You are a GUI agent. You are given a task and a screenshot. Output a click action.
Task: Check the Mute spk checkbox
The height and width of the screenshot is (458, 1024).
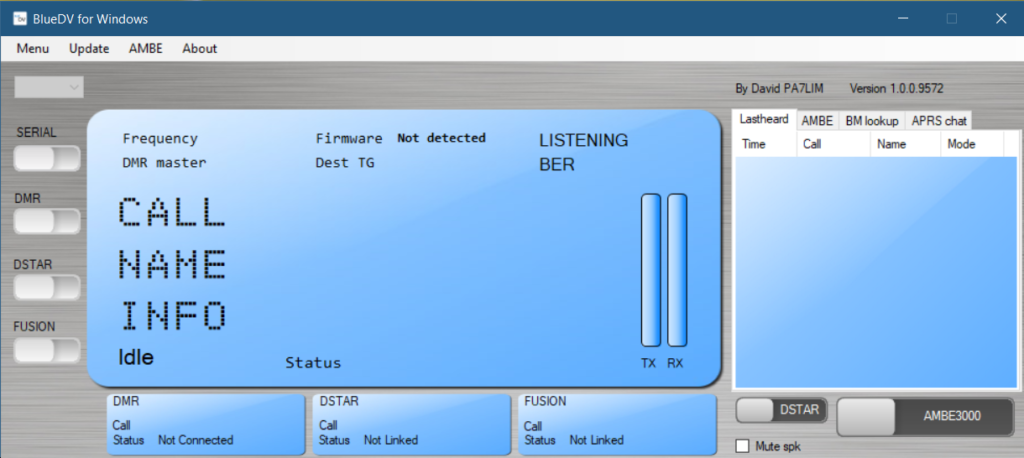tap(743, 446)
